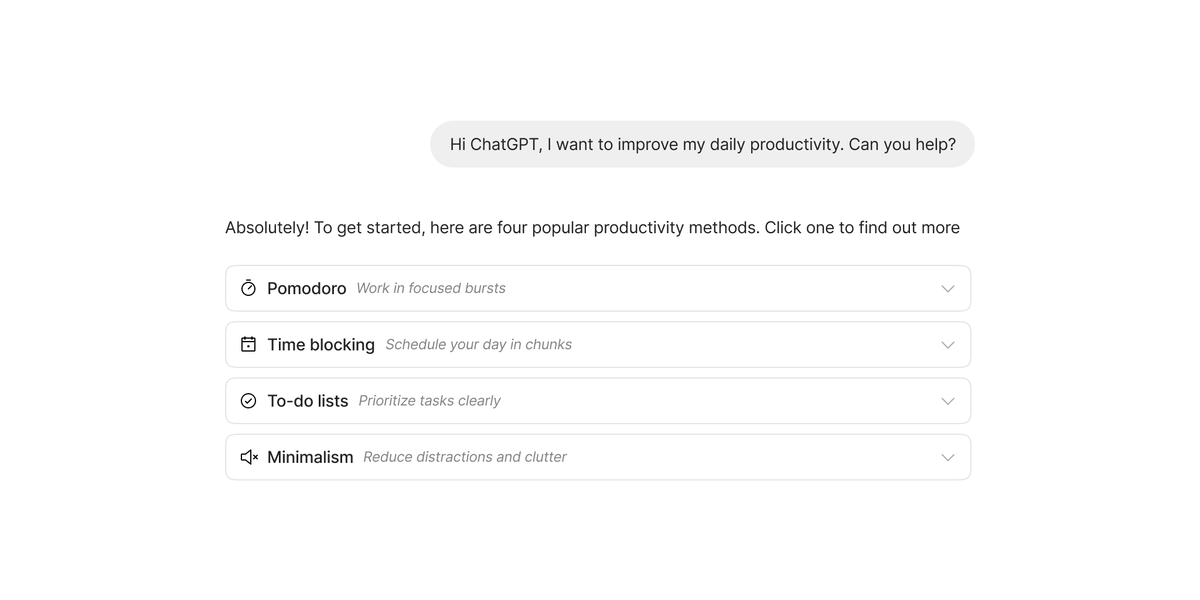Click the Pomodoro stopwatch icon
The image size is (1200, 600).
coord(249,288)
